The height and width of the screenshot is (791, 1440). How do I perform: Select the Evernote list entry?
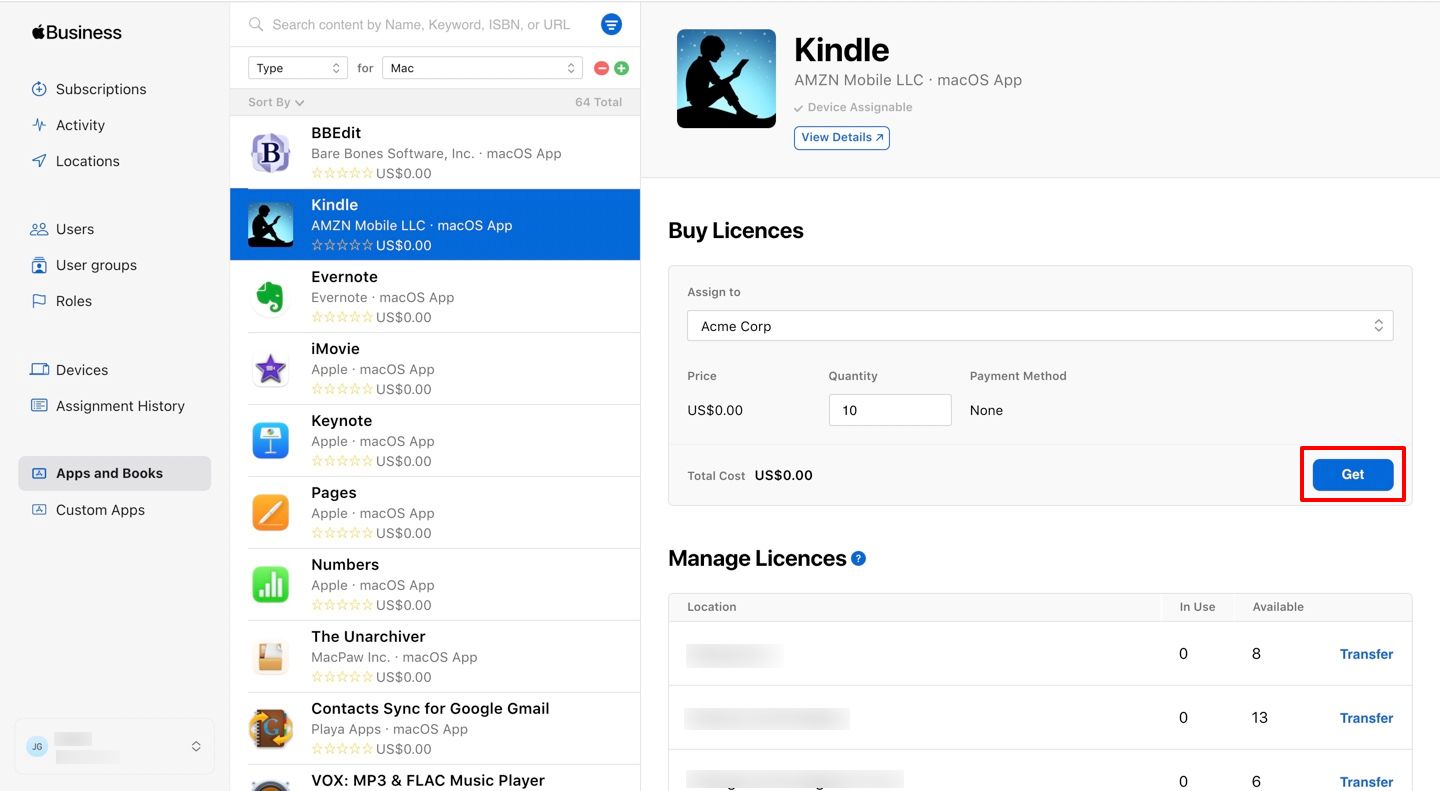click(435, 297)
